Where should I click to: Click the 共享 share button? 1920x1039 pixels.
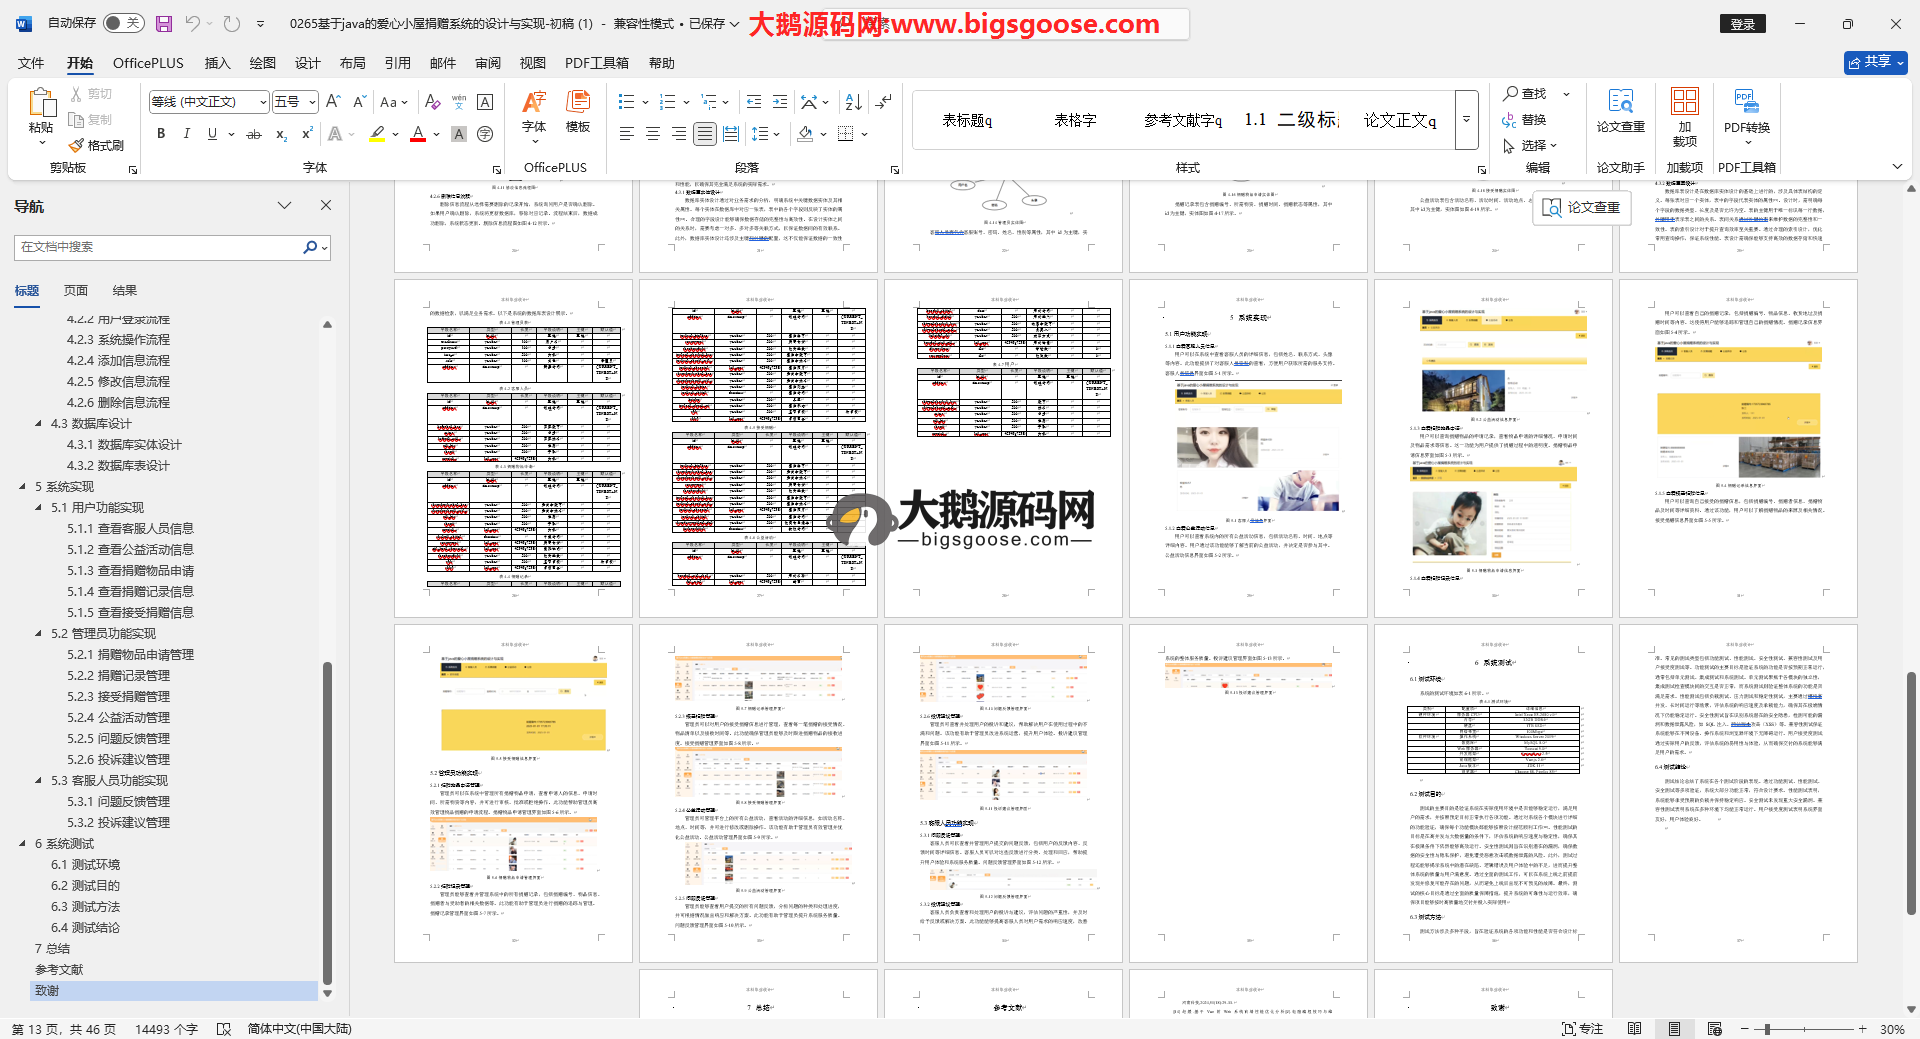(1875, 62)
